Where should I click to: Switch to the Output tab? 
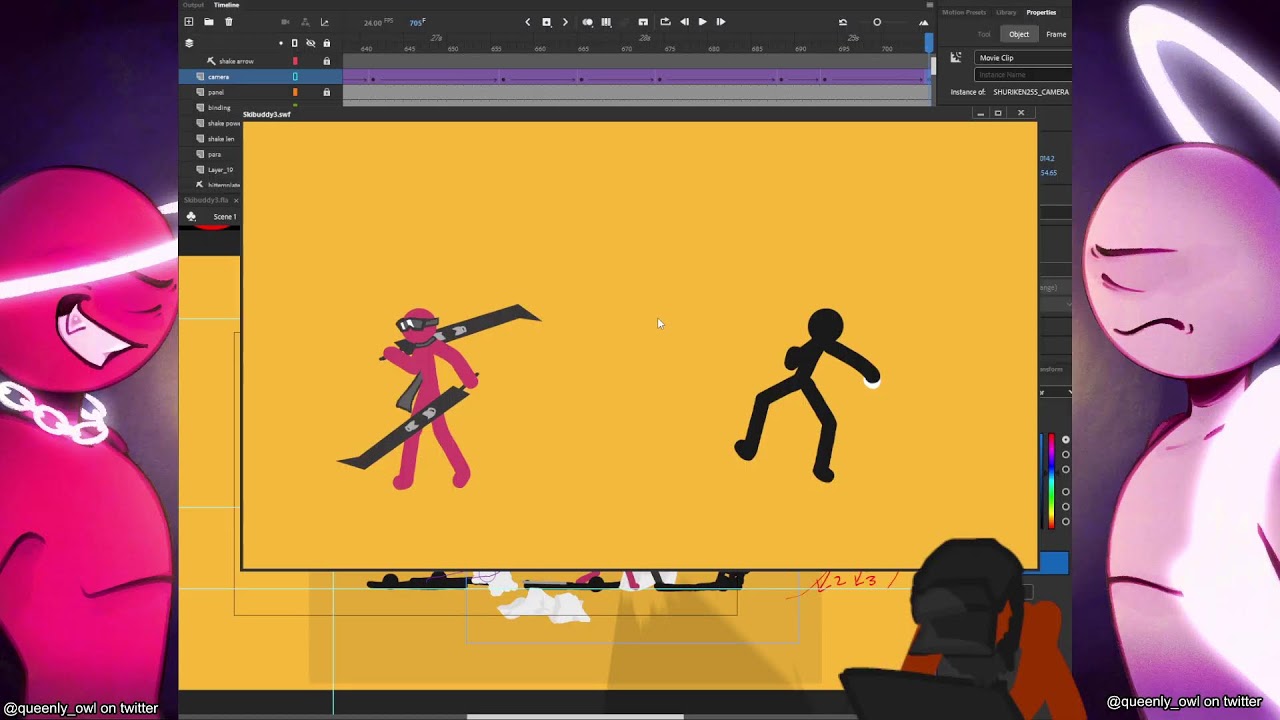(193, 5)
